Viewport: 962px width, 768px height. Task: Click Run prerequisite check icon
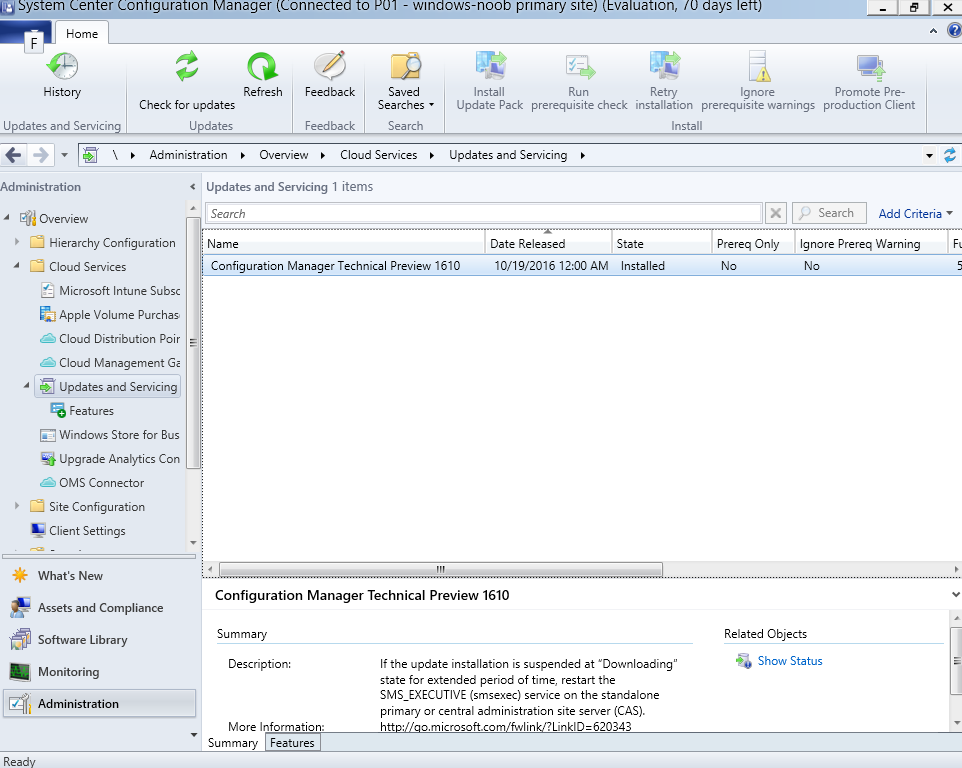[579, 67]
